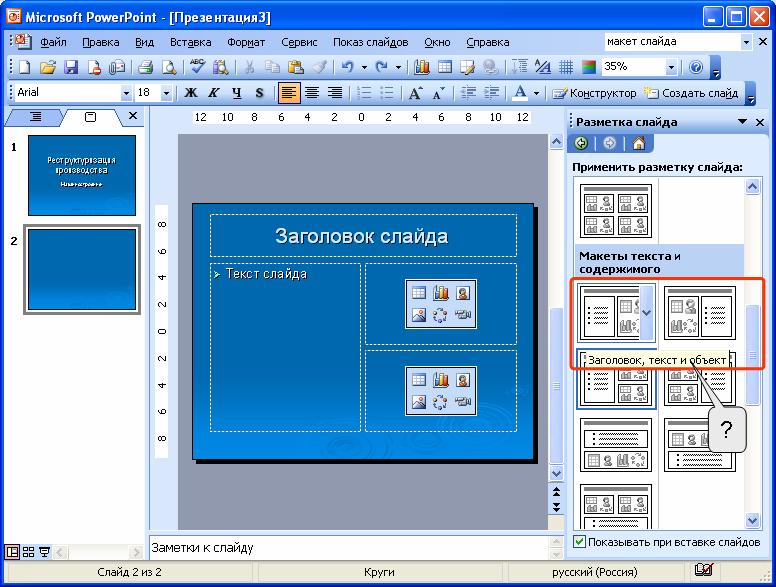Toggle bold Ж formatting
776x587 pixels.
(191, 93)
